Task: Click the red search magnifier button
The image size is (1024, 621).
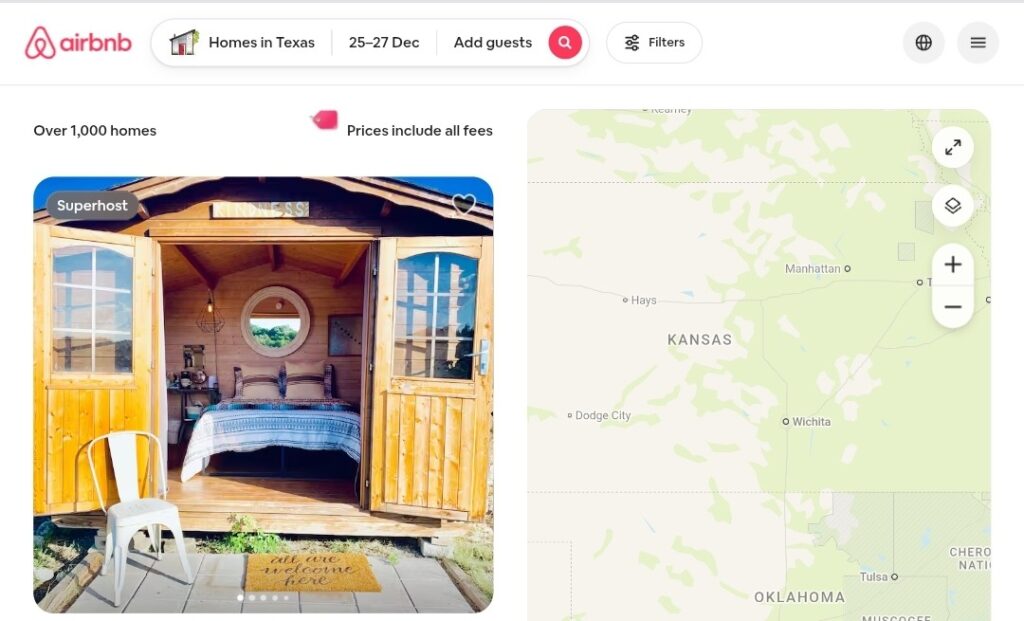Action: (565, 42)
